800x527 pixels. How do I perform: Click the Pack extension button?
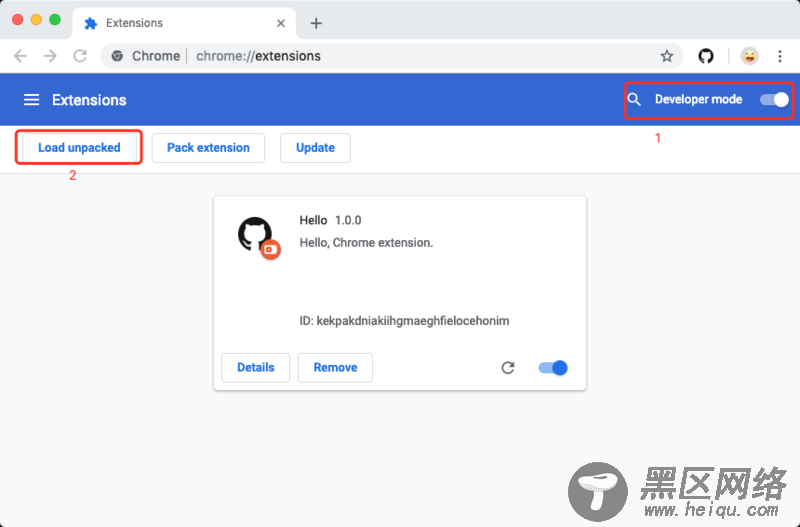(x=208, y=148)
